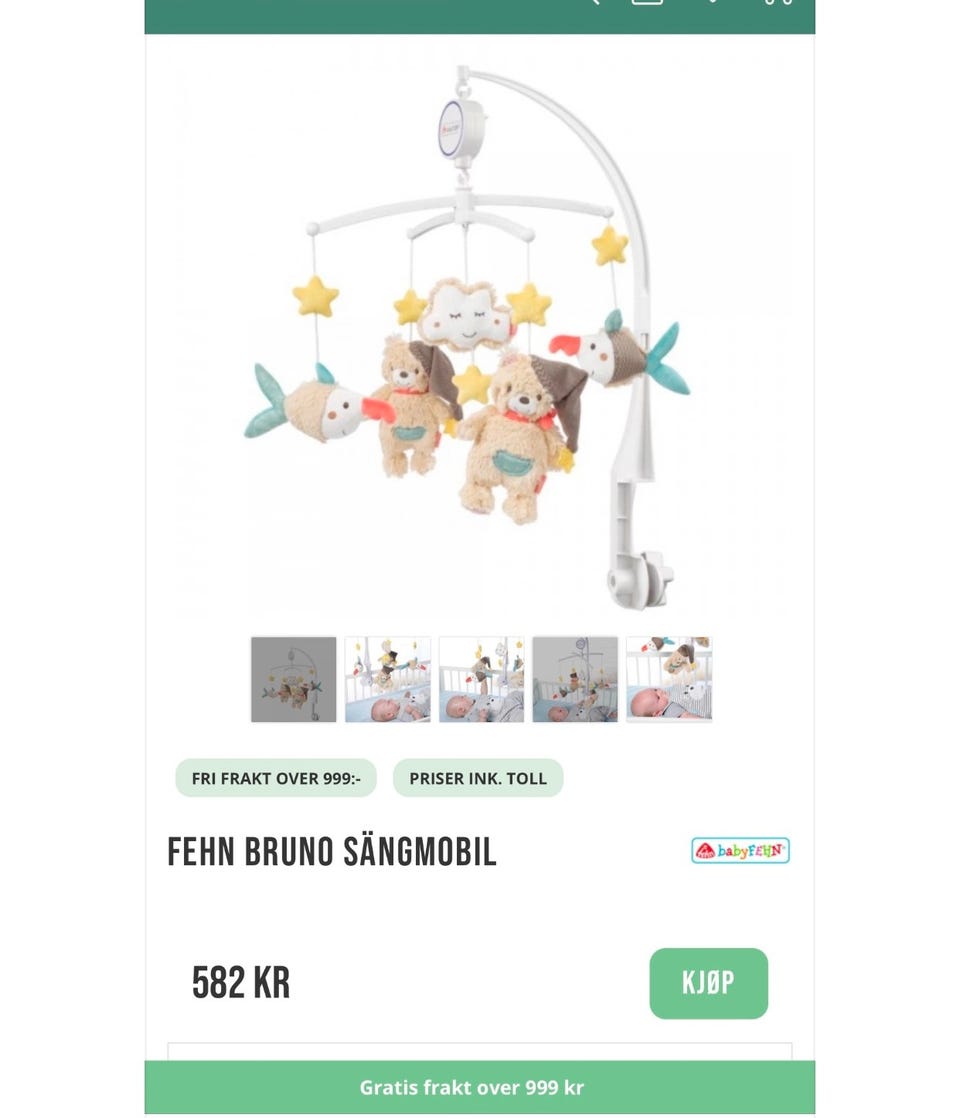The width and height of the screenshot is (960, 1118).
Task: Select fourth thumbnail showing mobile on grey wall
Action: 575,679
